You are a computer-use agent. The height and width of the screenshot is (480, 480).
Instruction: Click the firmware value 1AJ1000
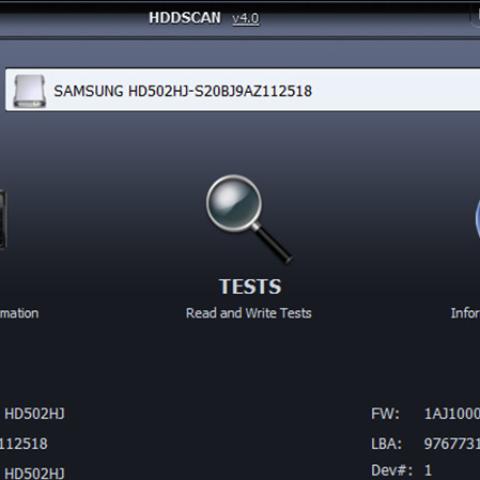[x=452, y=414]
